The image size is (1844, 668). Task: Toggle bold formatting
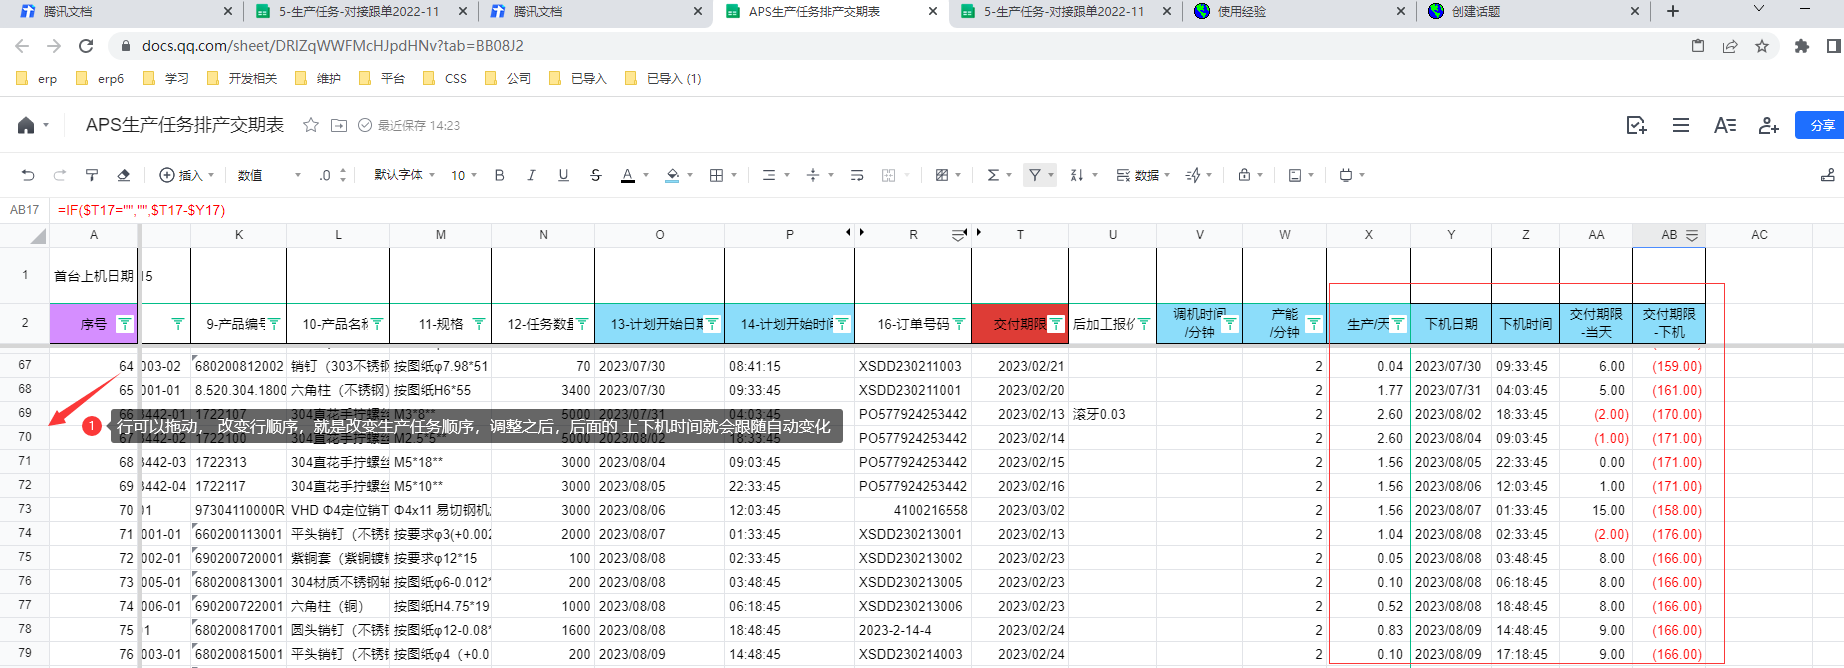tap(500, 175)
